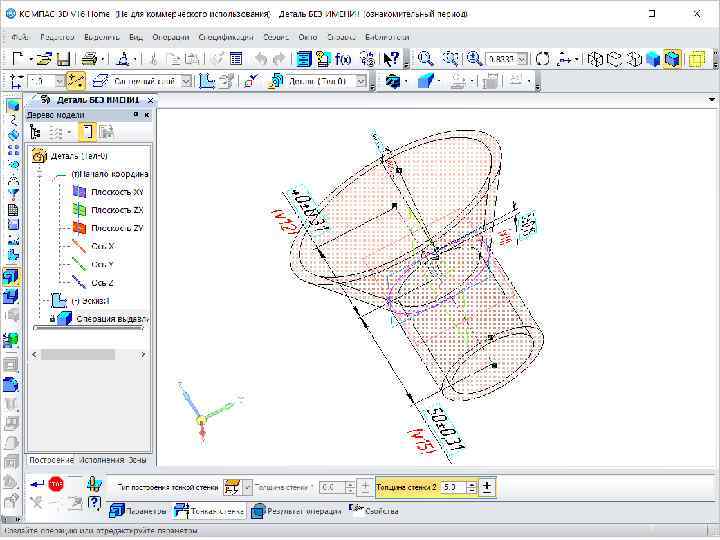Select the Плоскость XY plane in tree
The image size is (720, 540).
116,192
